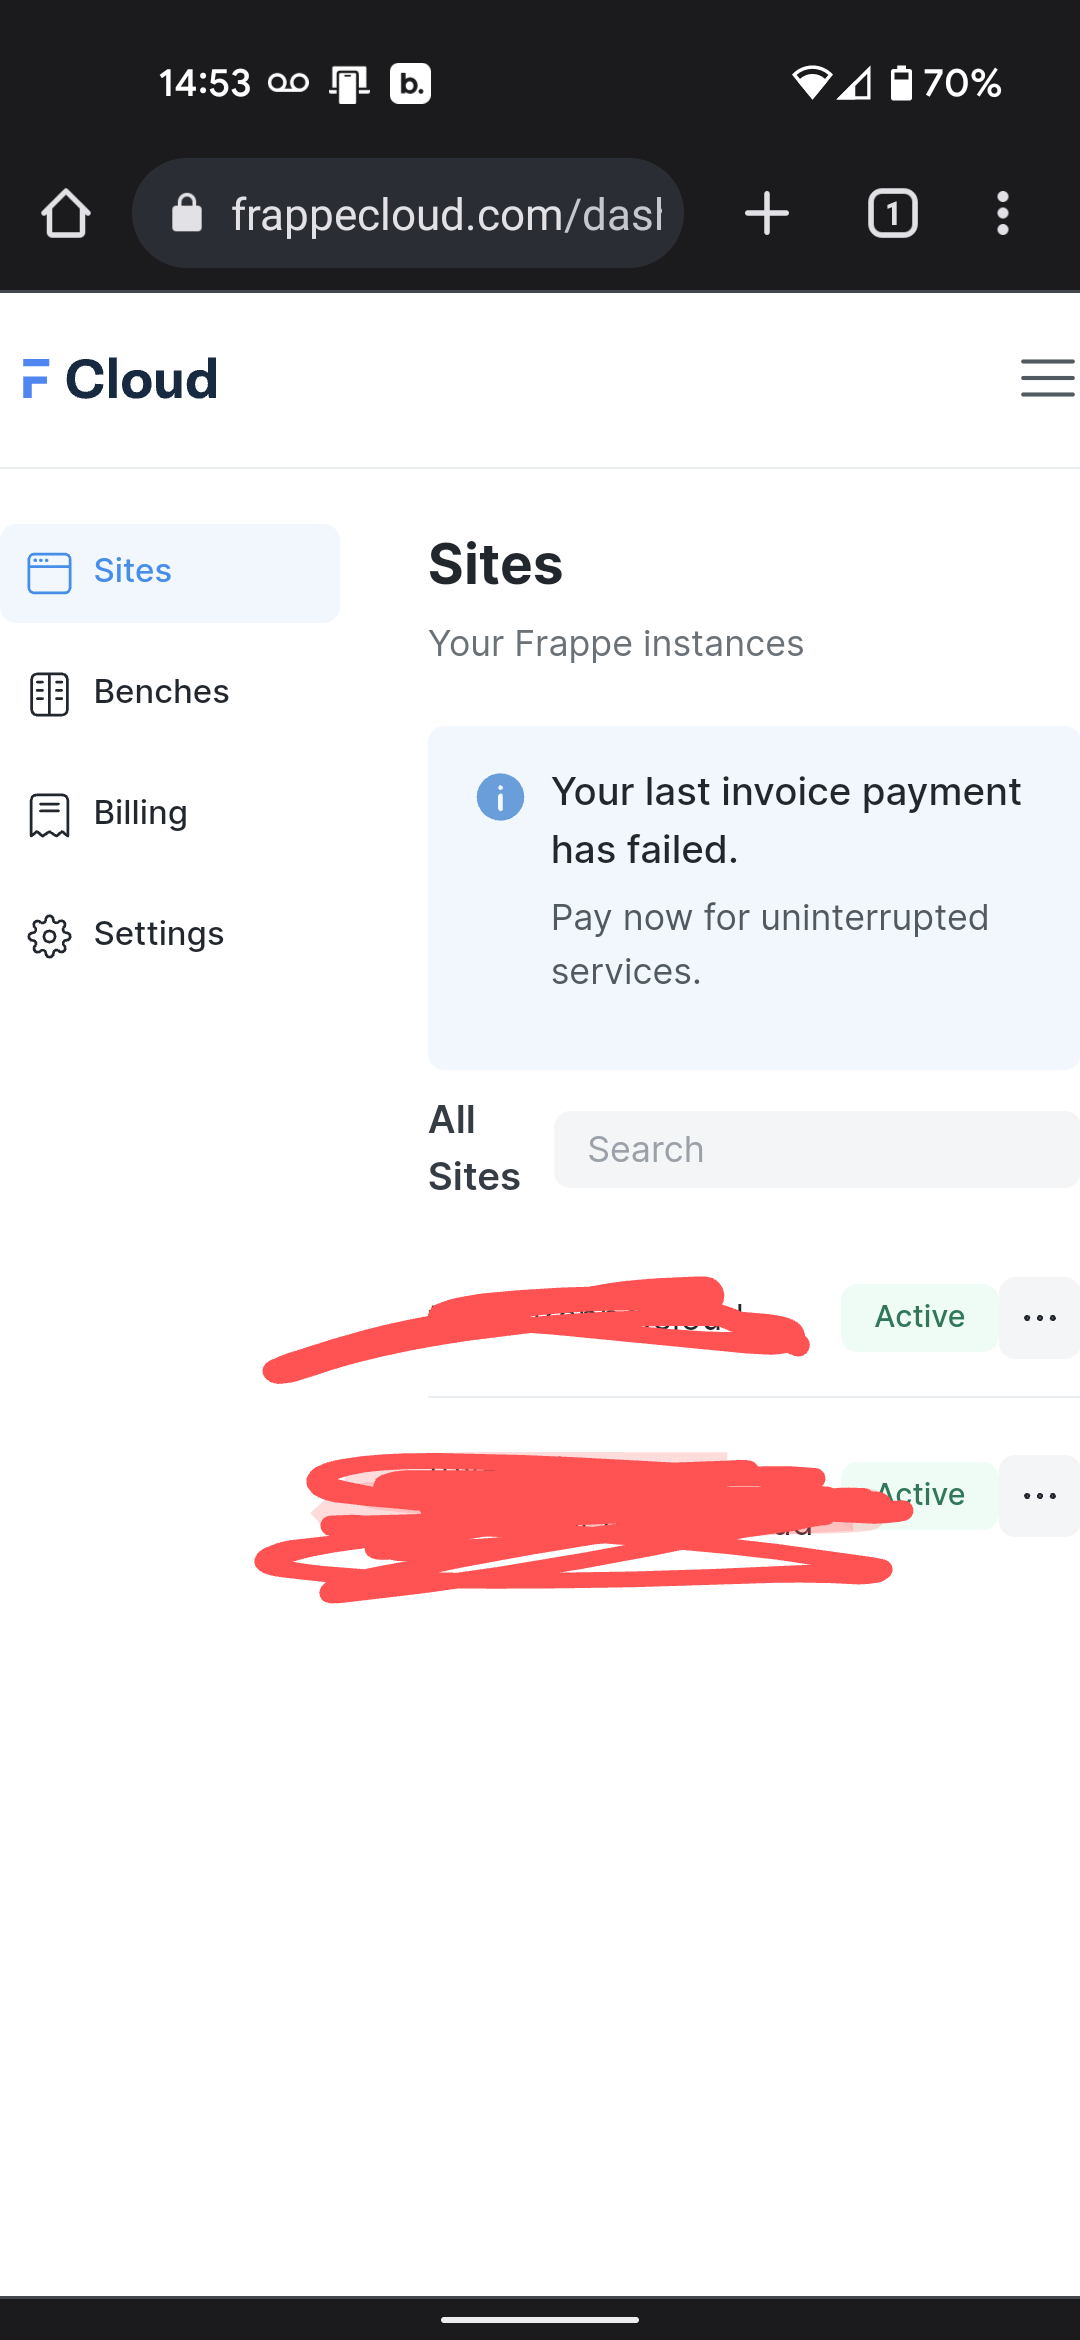
Task: Open the hamburger navigation menu
Action: (x=1046, y=379)
